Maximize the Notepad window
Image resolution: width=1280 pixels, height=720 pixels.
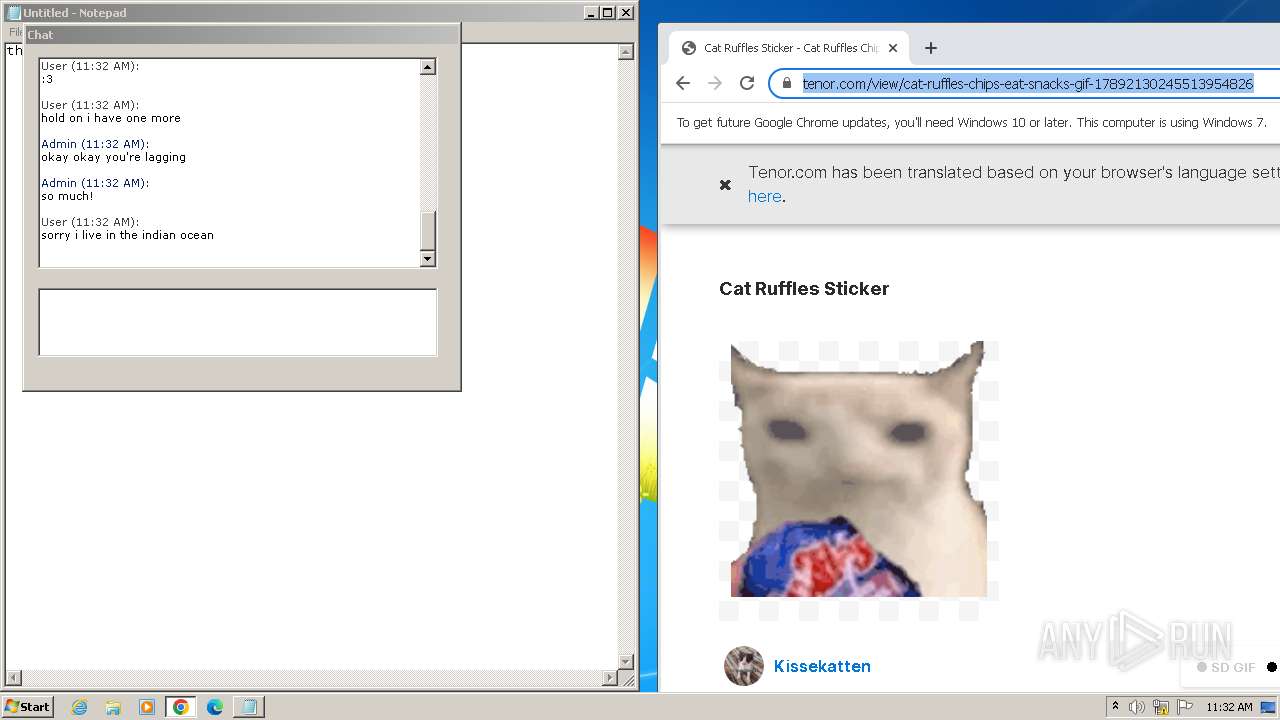(608, 13)
